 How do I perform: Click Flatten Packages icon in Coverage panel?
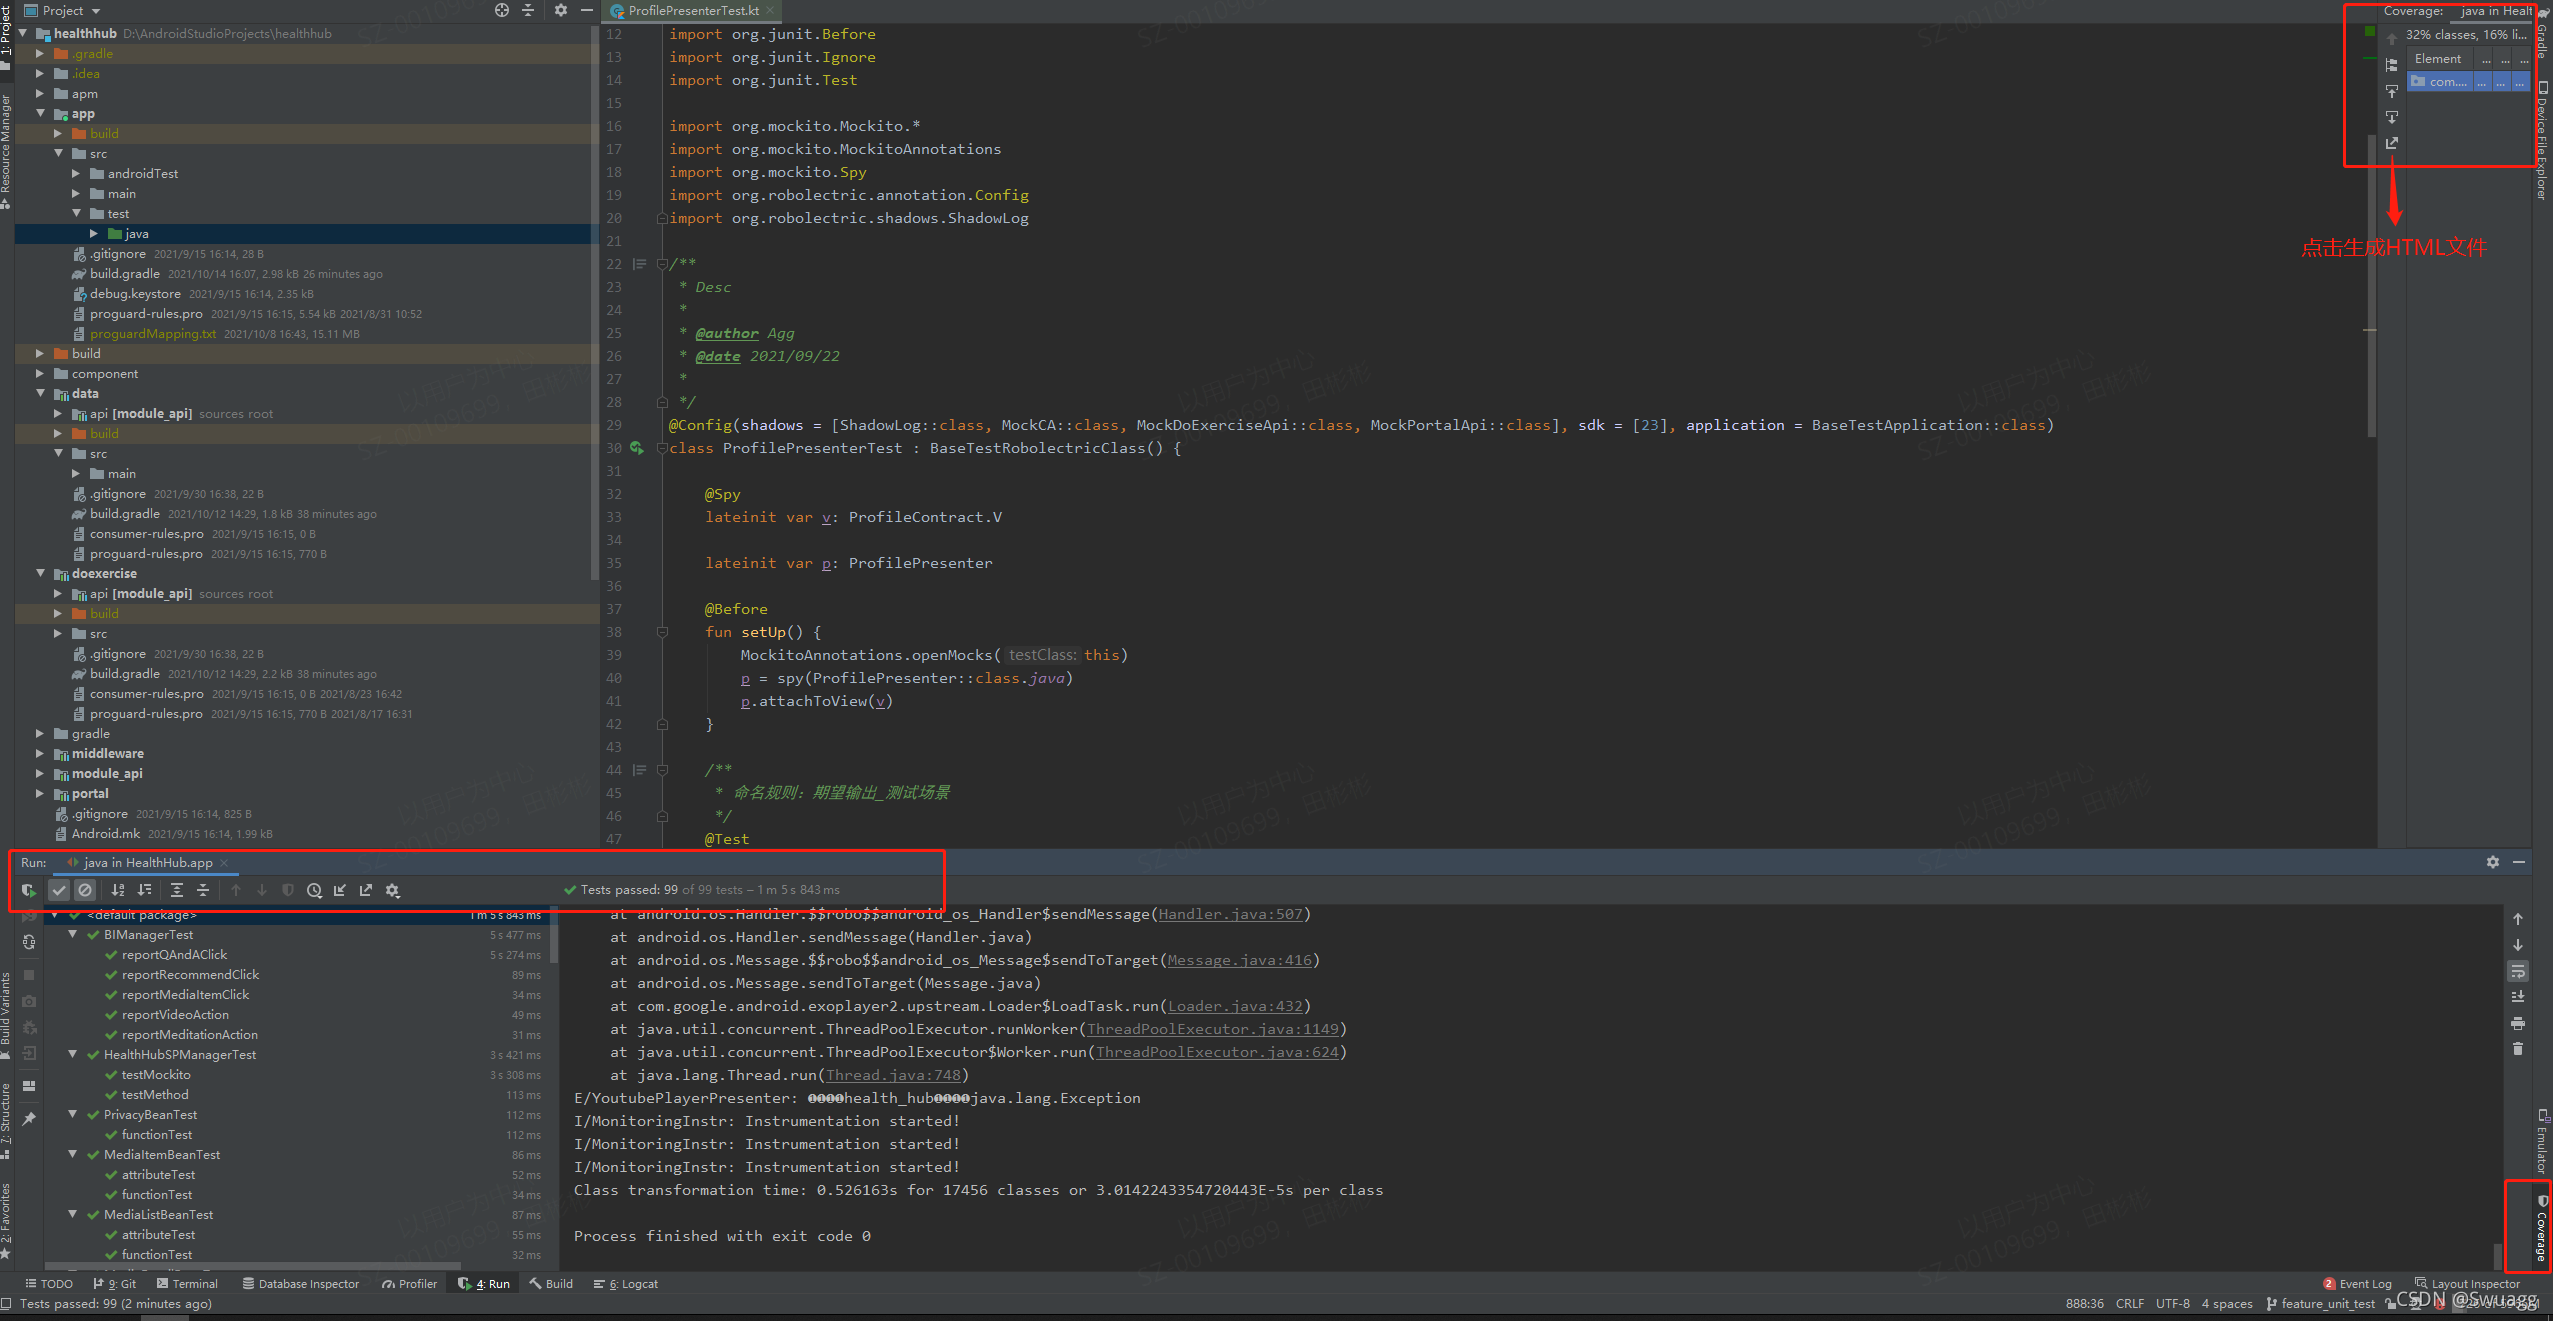click(x=2391, y=65)
